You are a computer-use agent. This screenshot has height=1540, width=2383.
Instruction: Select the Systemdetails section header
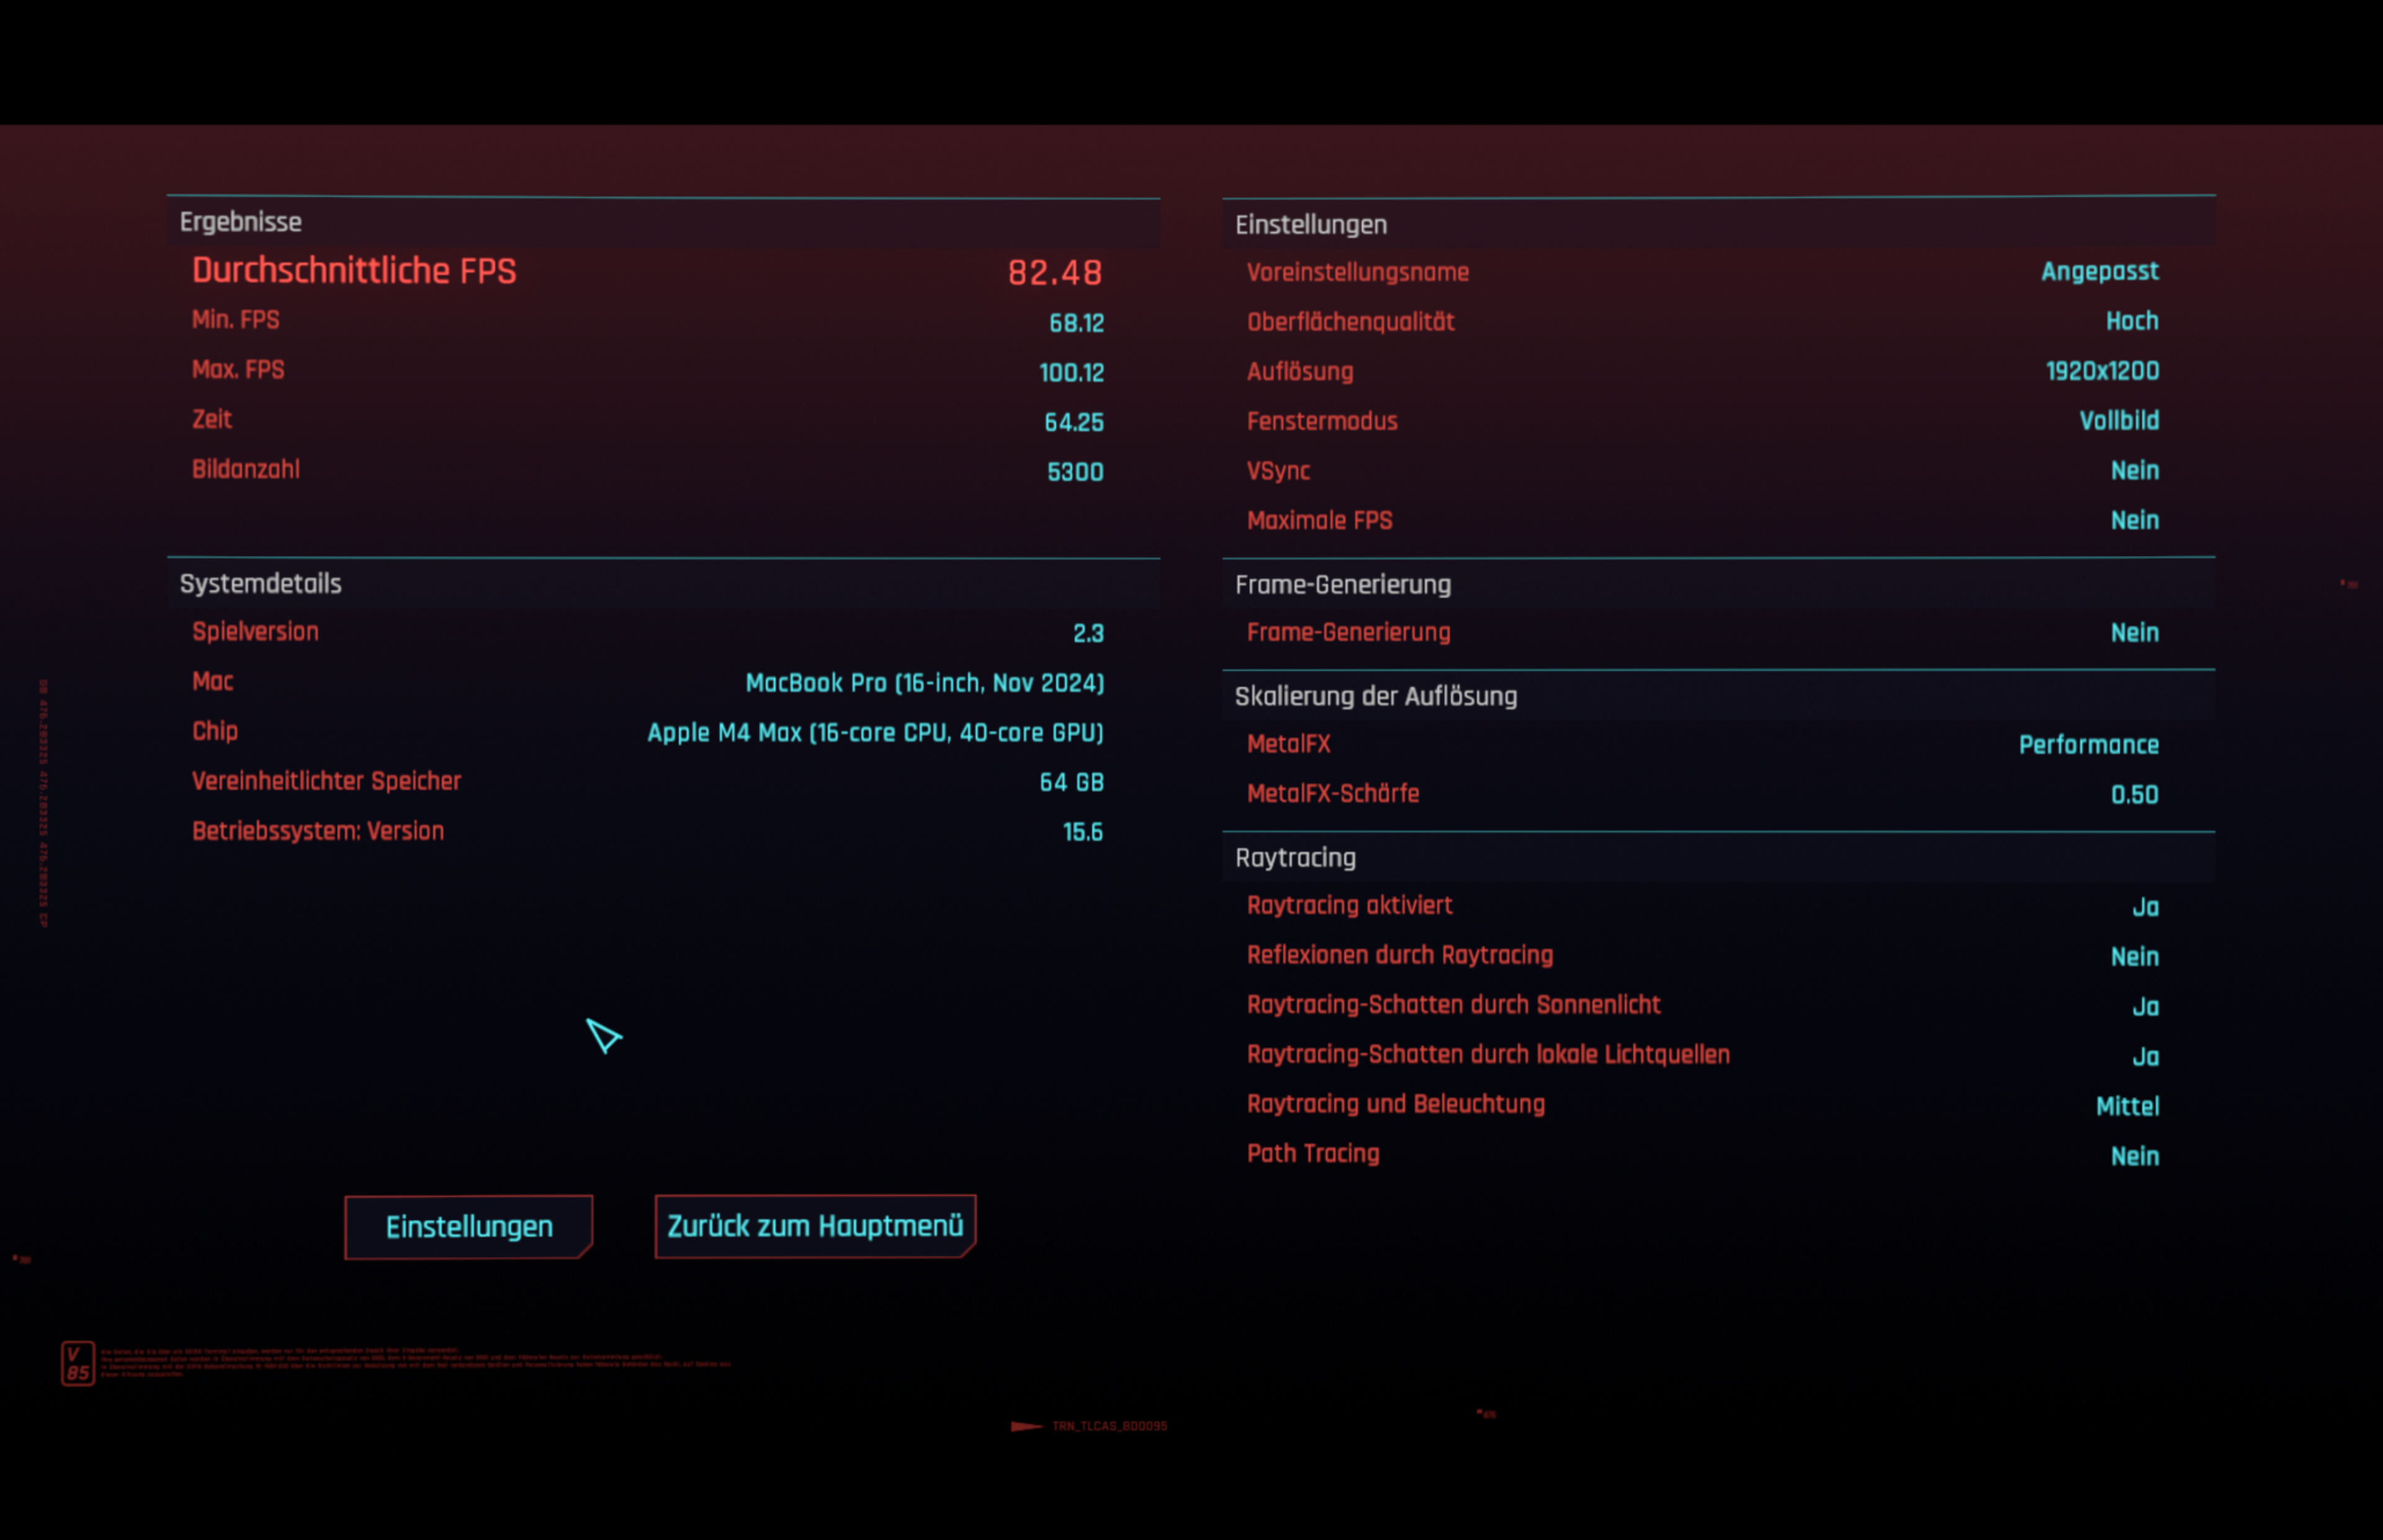click(x=260, y=584)
